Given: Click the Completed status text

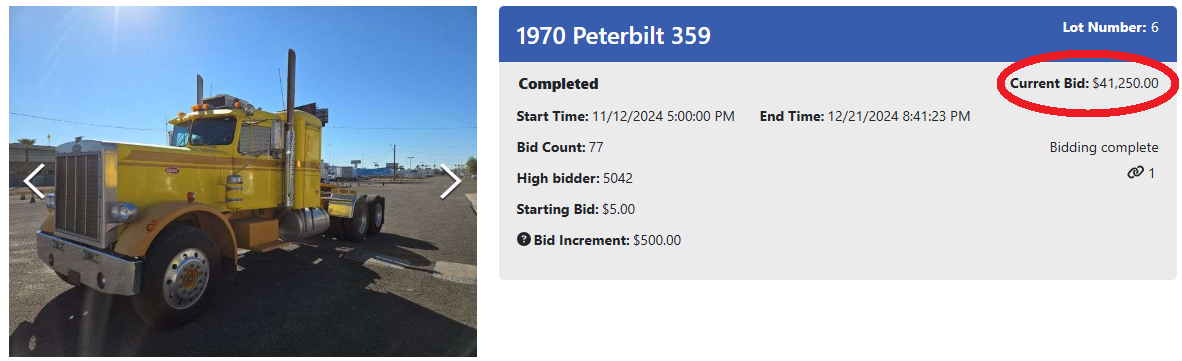Looking at the screenshot, I should [559, 84].
